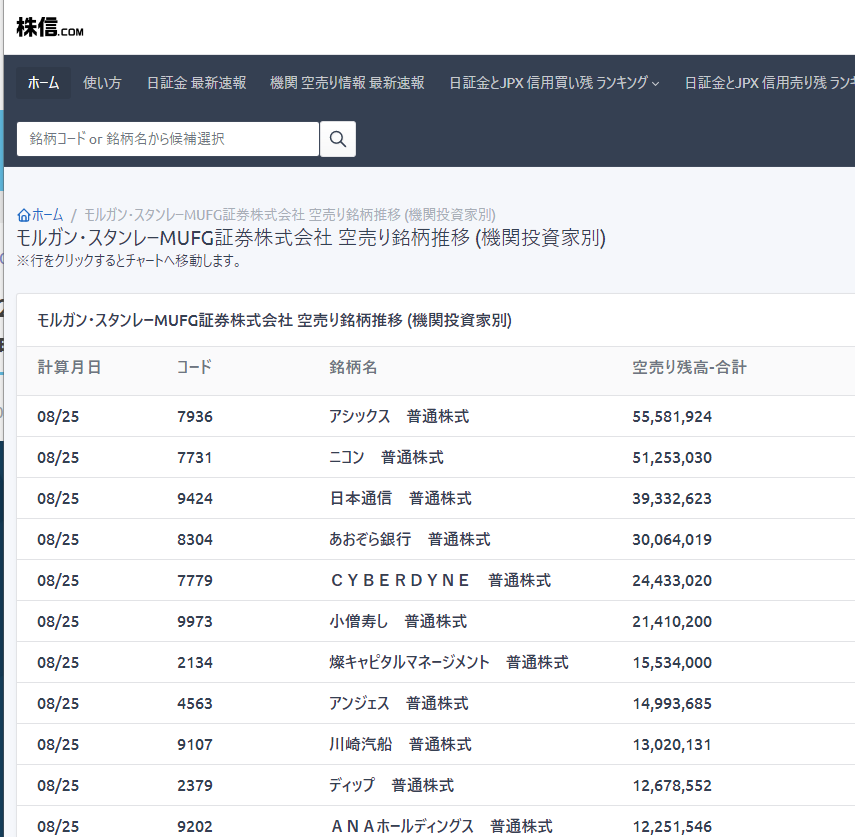
Task: Open the アシックス row chart
Action: click(x=398, y=416)
